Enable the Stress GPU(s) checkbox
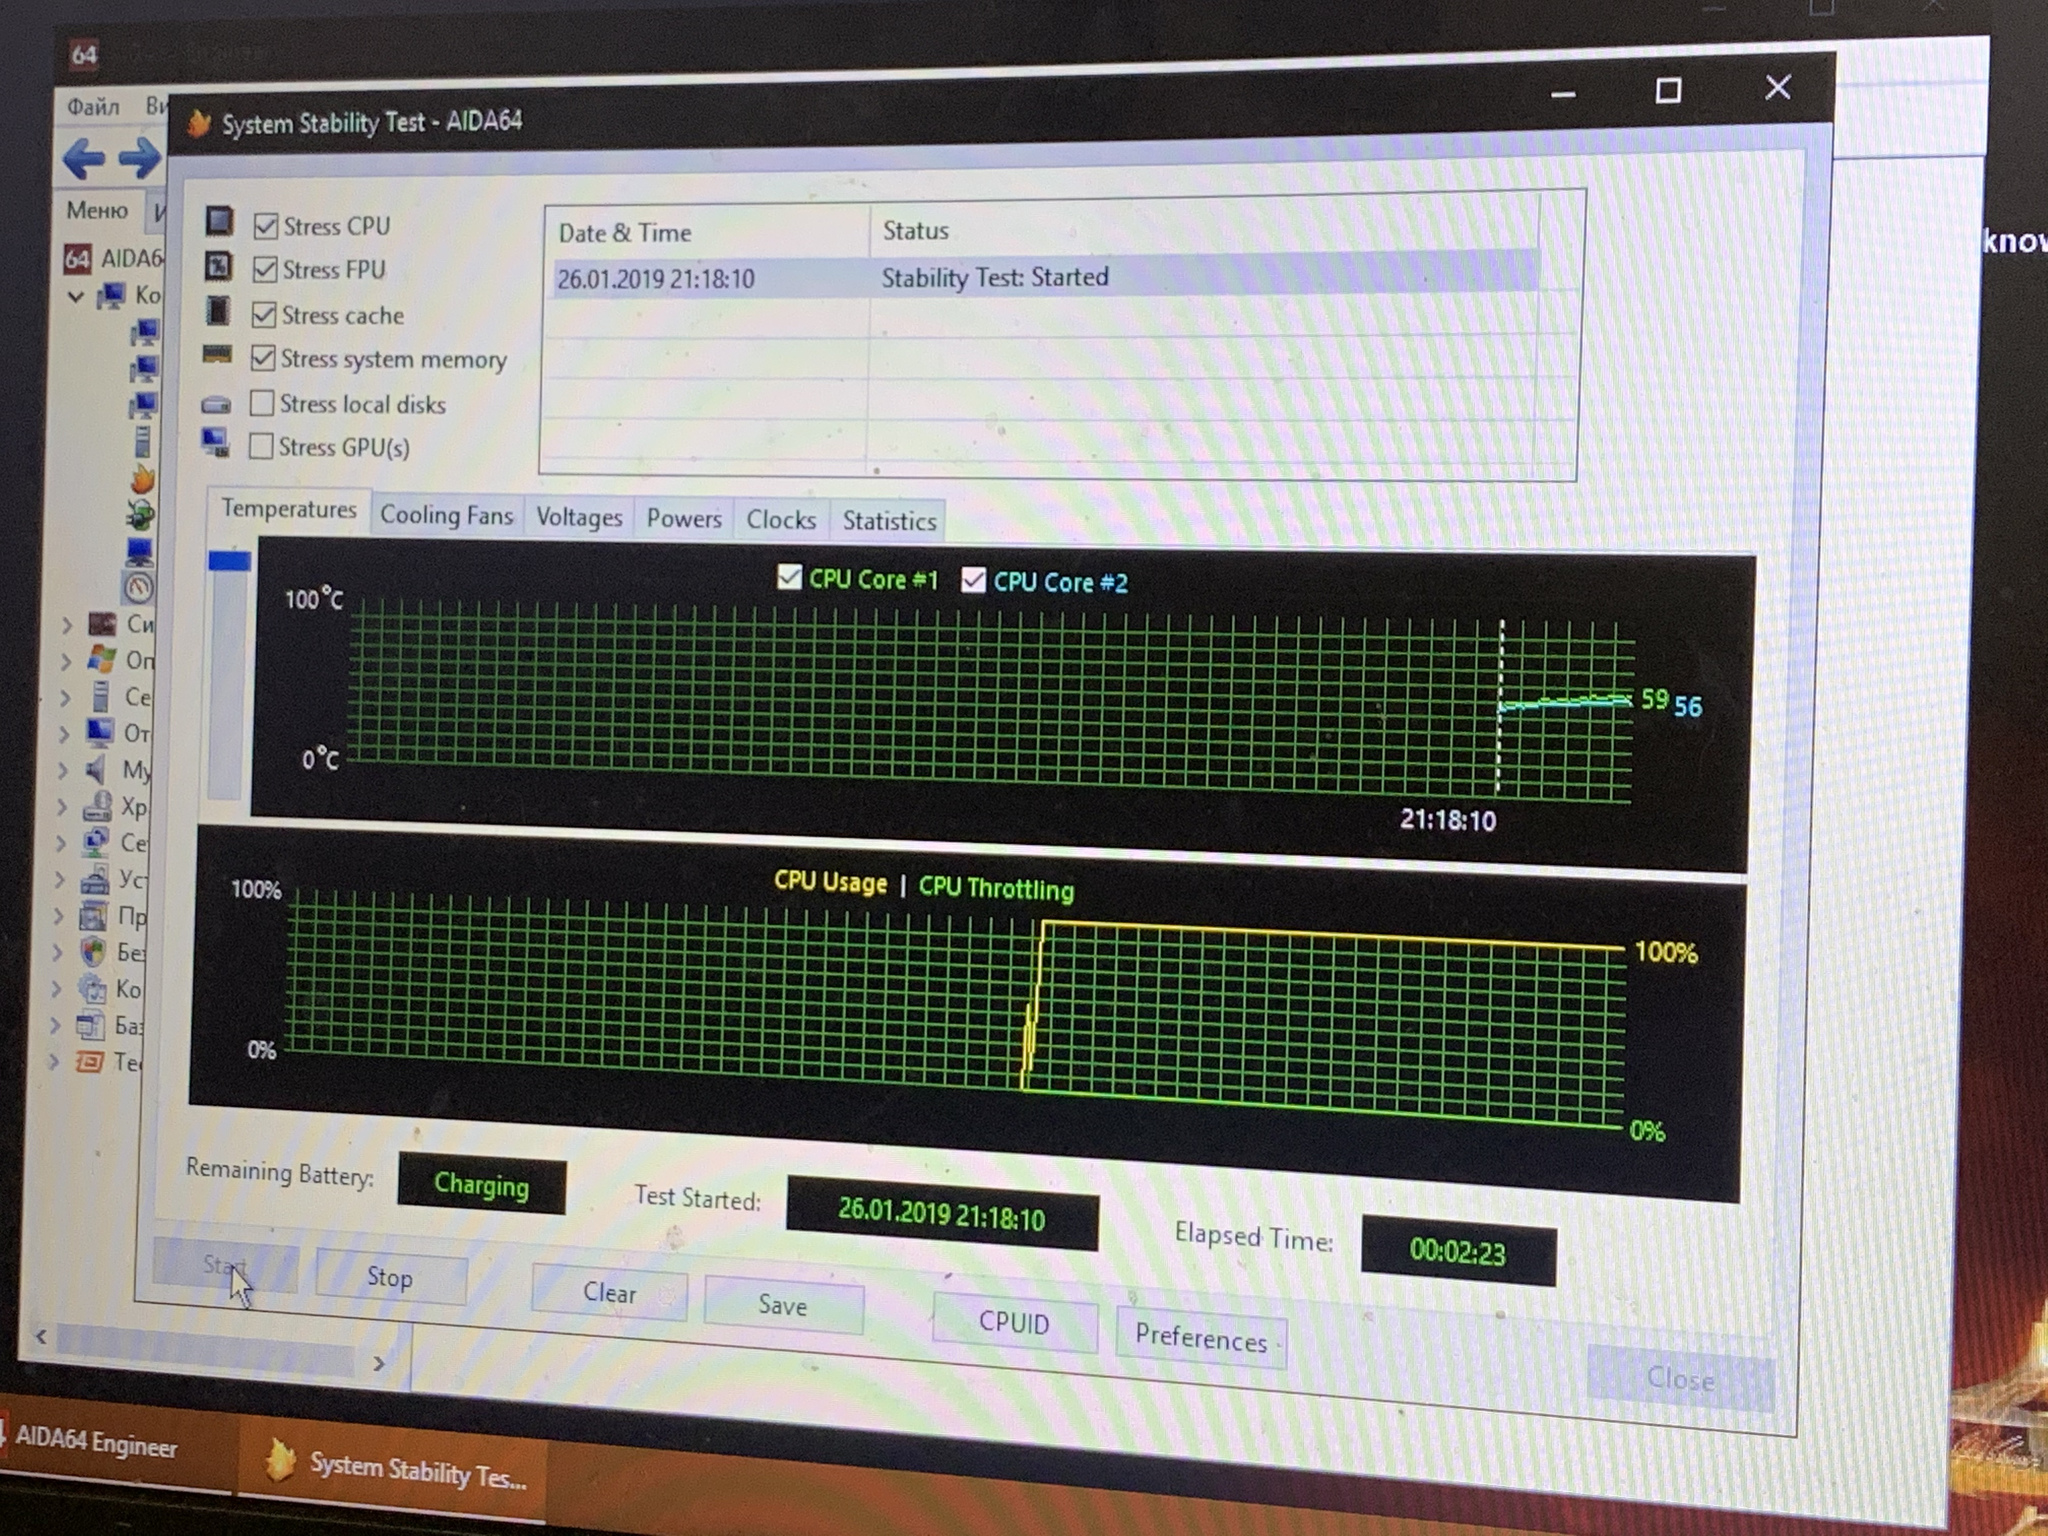 point(261,445)
